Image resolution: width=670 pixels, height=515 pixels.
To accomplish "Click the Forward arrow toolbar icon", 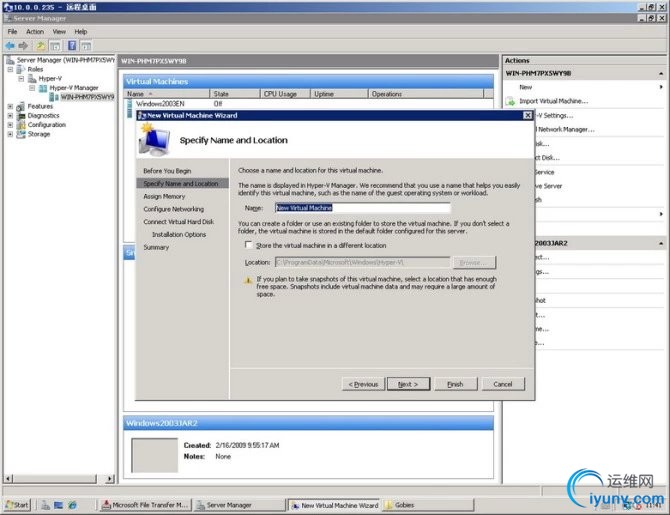I will pyautogui.click(x=23, y=46).
